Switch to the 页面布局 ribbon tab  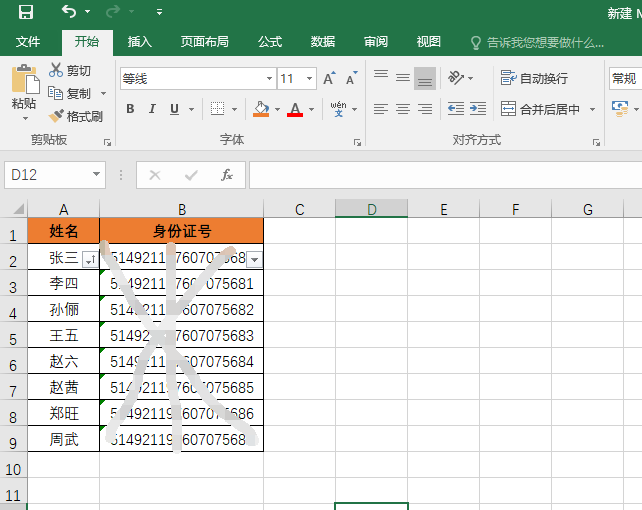(x=205, y=42)
